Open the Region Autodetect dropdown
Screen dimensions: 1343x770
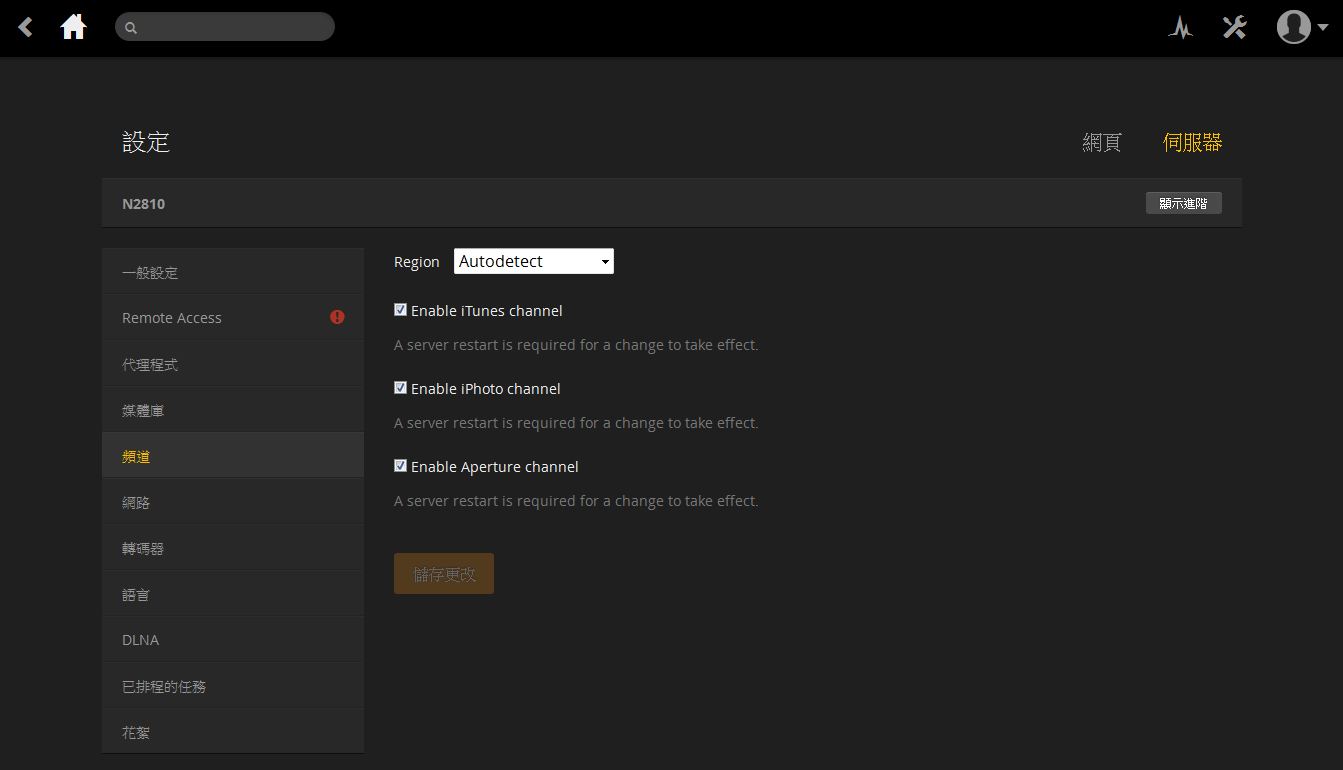(x=534, y=261)
